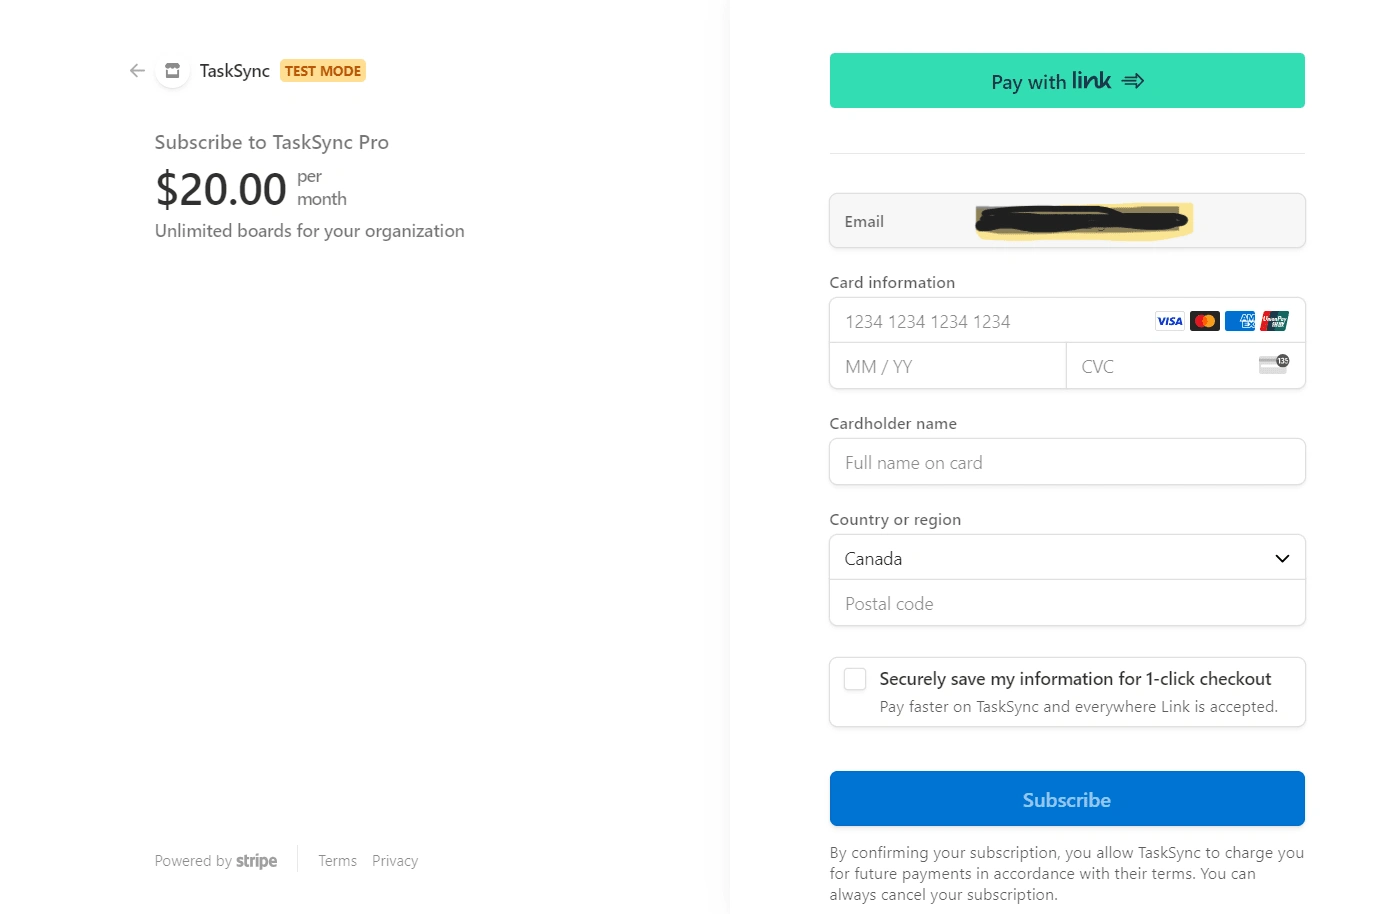Click the chevron next to Canada
Image resolution: width=1400 pixels, height=914 pixels.
pos(1281,557)
